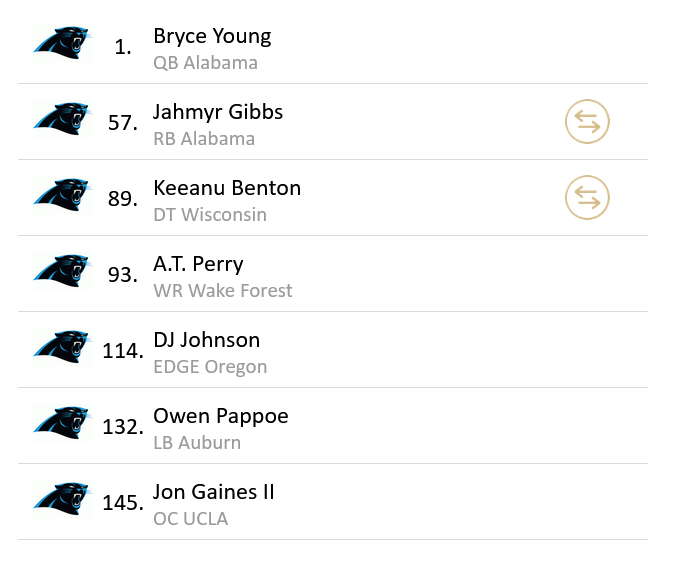
Task: Select the Jahmyr Gibbs player name
Action: [218, 112]
